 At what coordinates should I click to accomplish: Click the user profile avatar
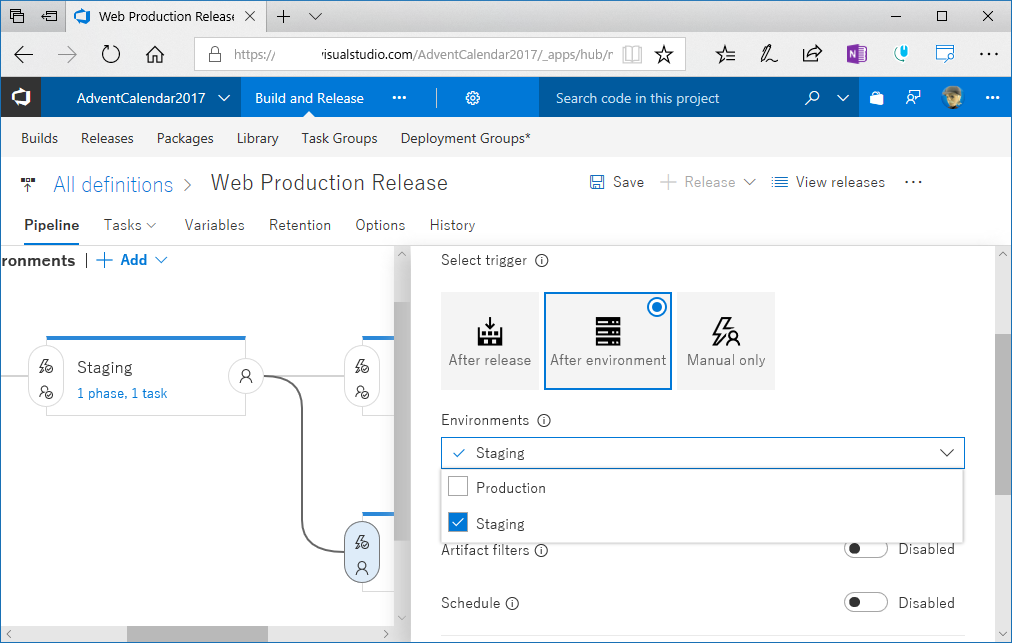click(x=952, y=97)
